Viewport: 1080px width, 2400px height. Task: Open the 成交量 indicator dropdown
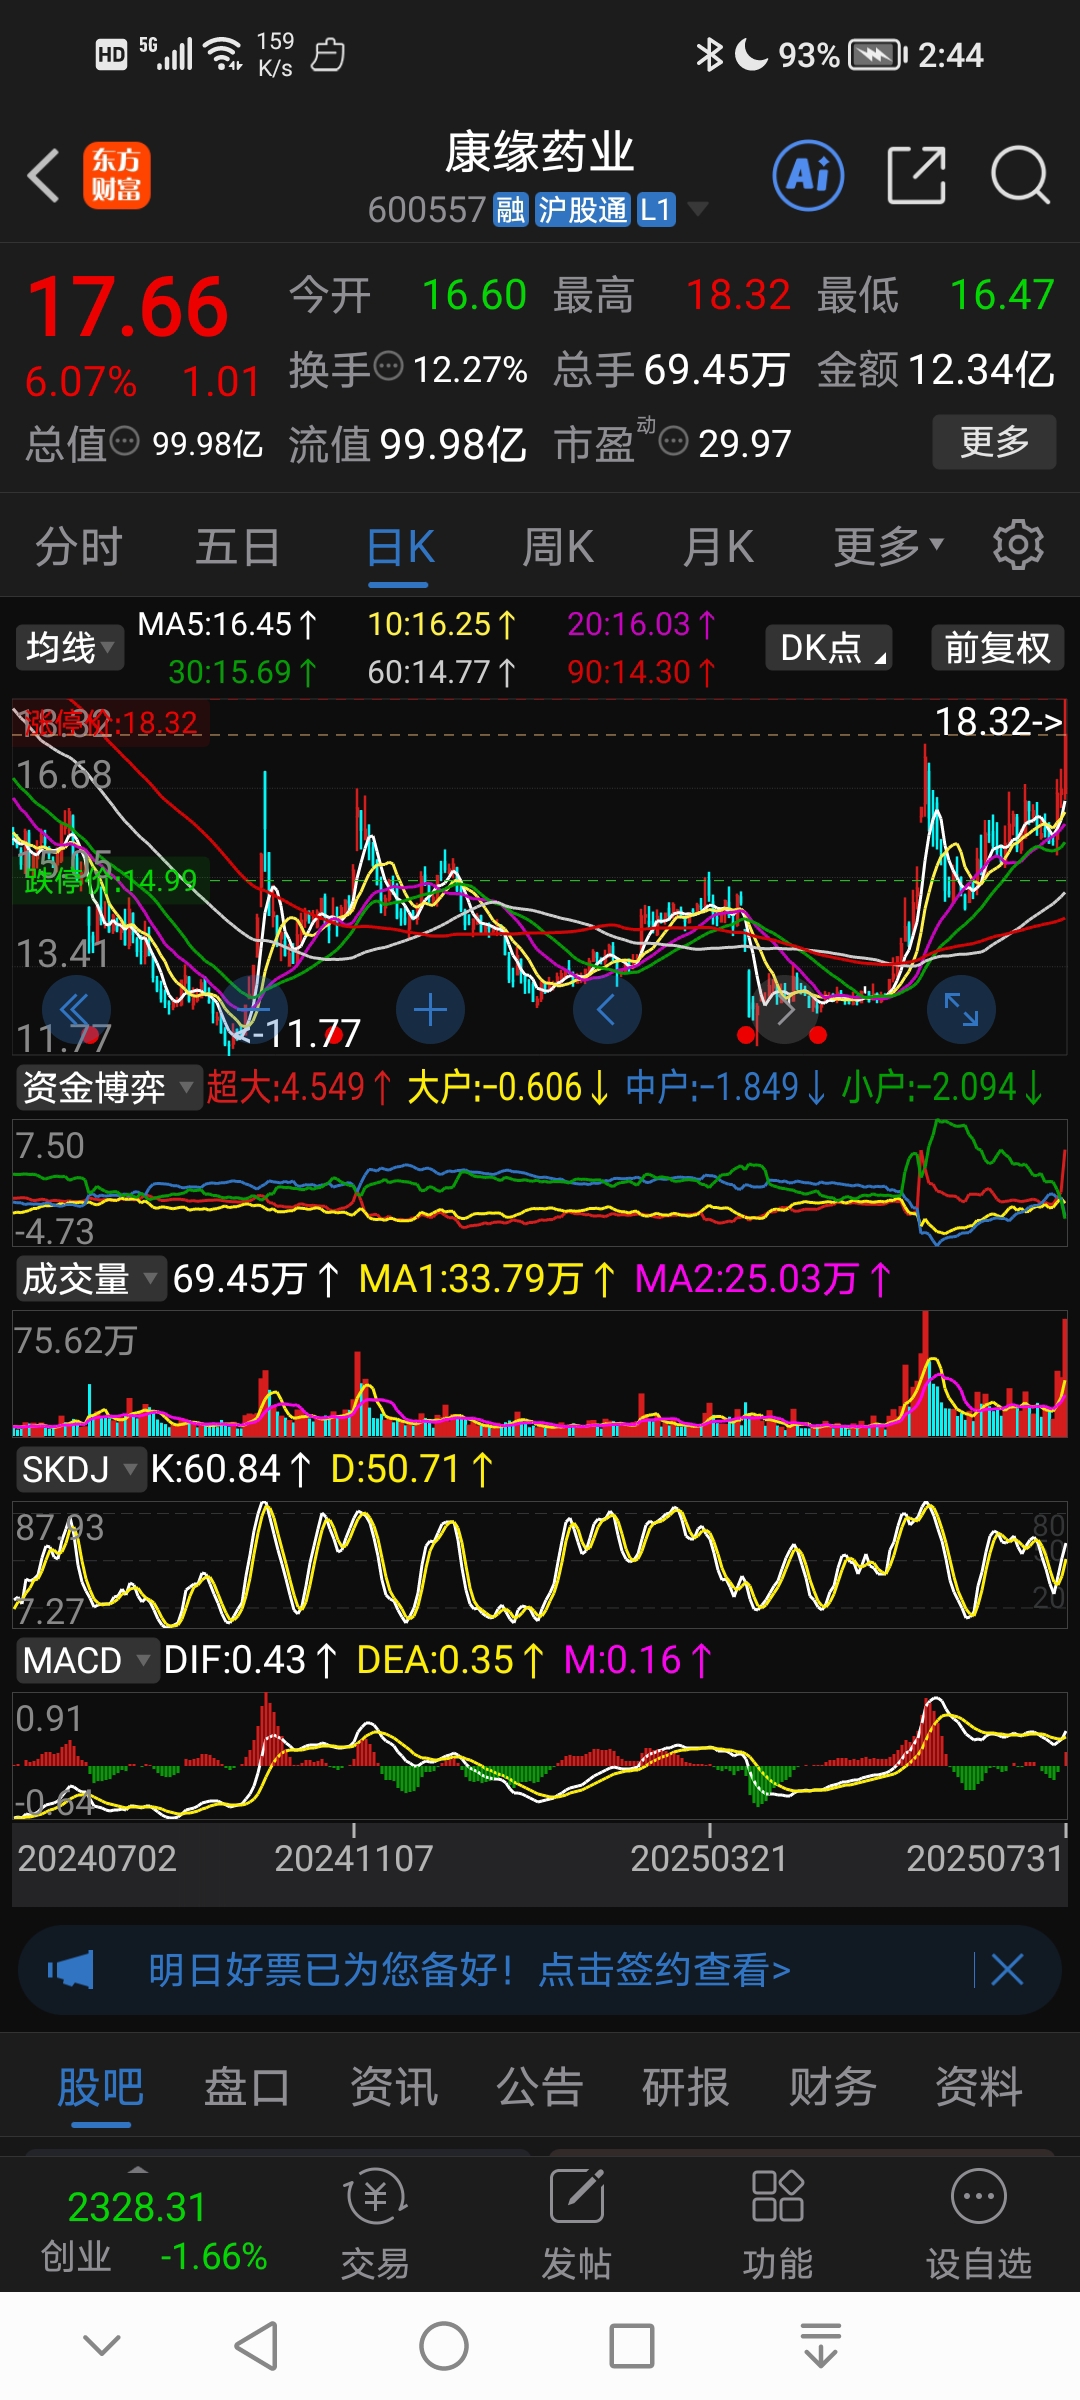[90, 1279]
